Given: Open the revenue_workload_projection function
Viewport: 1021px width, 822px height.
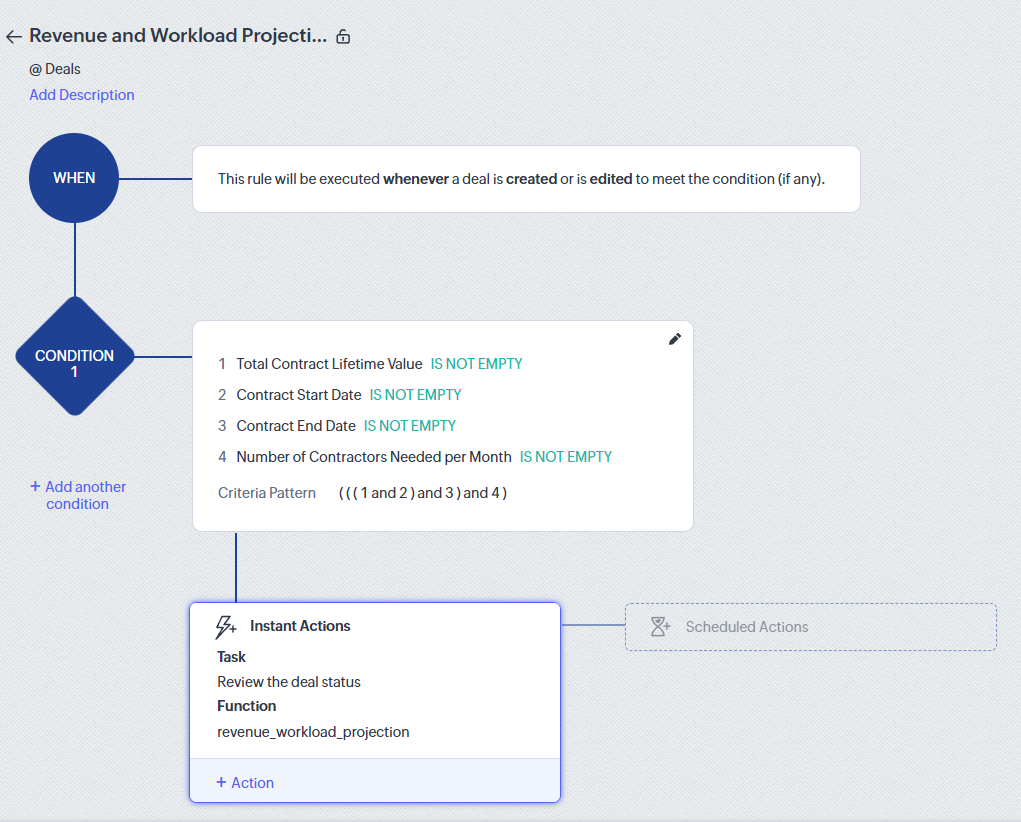Looking at the screenshot, I should (313, 732).
